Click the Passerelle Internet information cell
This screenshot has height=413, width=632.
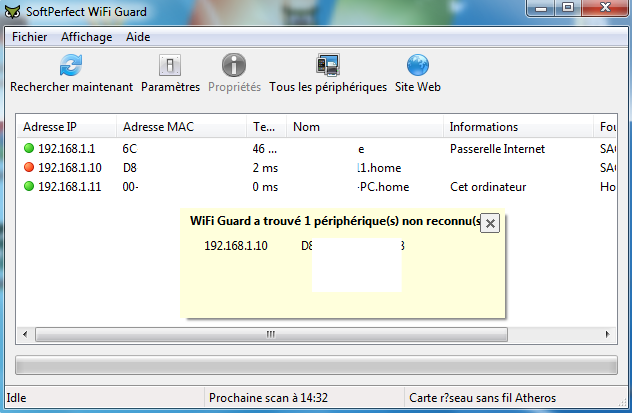pos(497,149)
